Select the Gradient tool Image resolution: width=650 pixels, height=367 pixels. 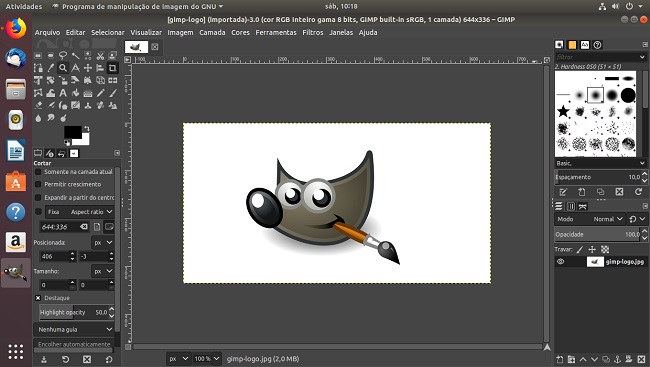click(x=88, y=93)
